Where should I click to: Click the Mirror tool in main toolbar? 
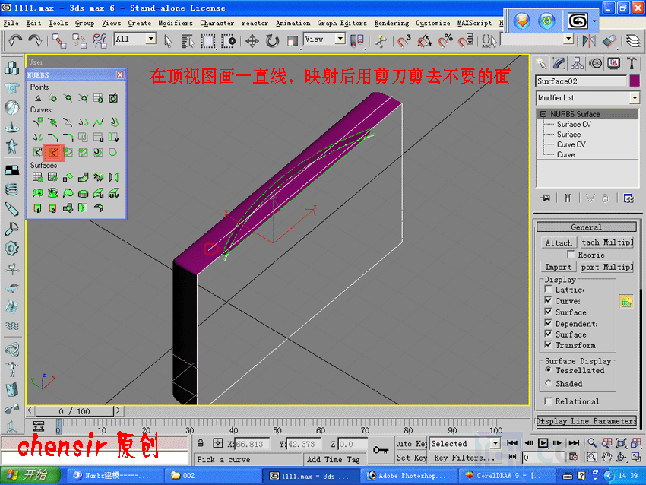[x=590, y=40]
